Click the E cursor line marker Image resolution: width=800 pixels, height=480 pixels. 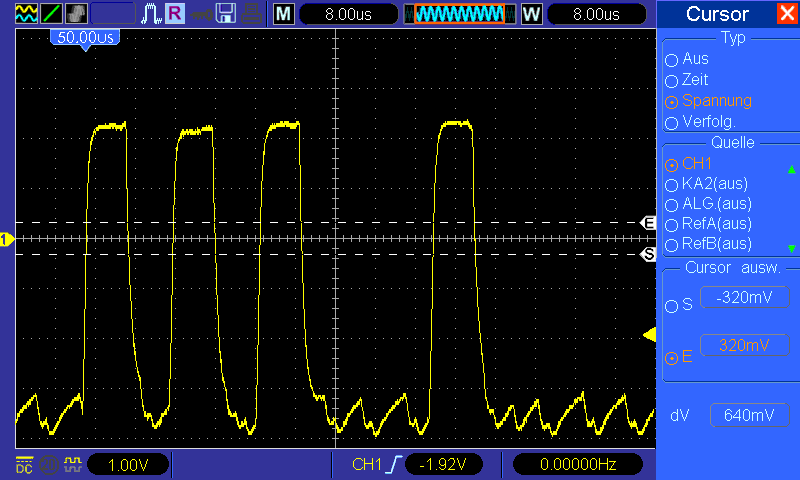648,223
